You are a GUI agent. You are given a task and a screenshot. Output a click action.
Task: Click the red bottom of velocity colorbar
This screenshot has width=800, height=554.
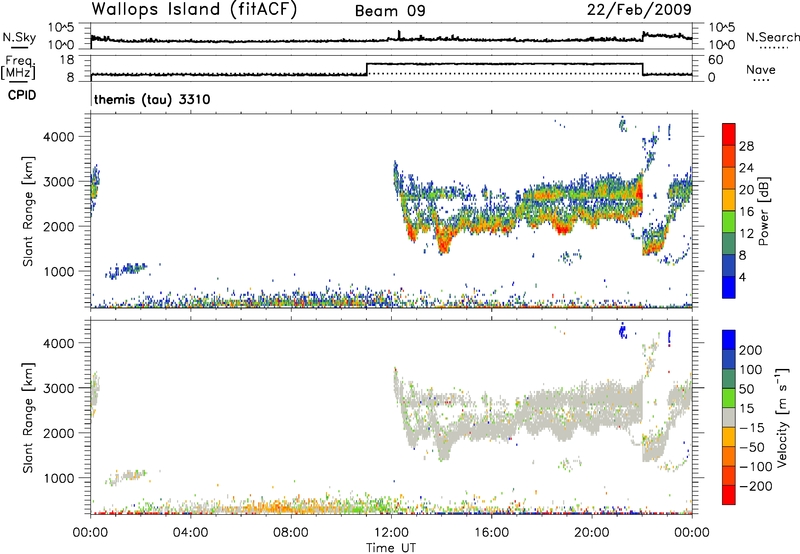point(729,495)
